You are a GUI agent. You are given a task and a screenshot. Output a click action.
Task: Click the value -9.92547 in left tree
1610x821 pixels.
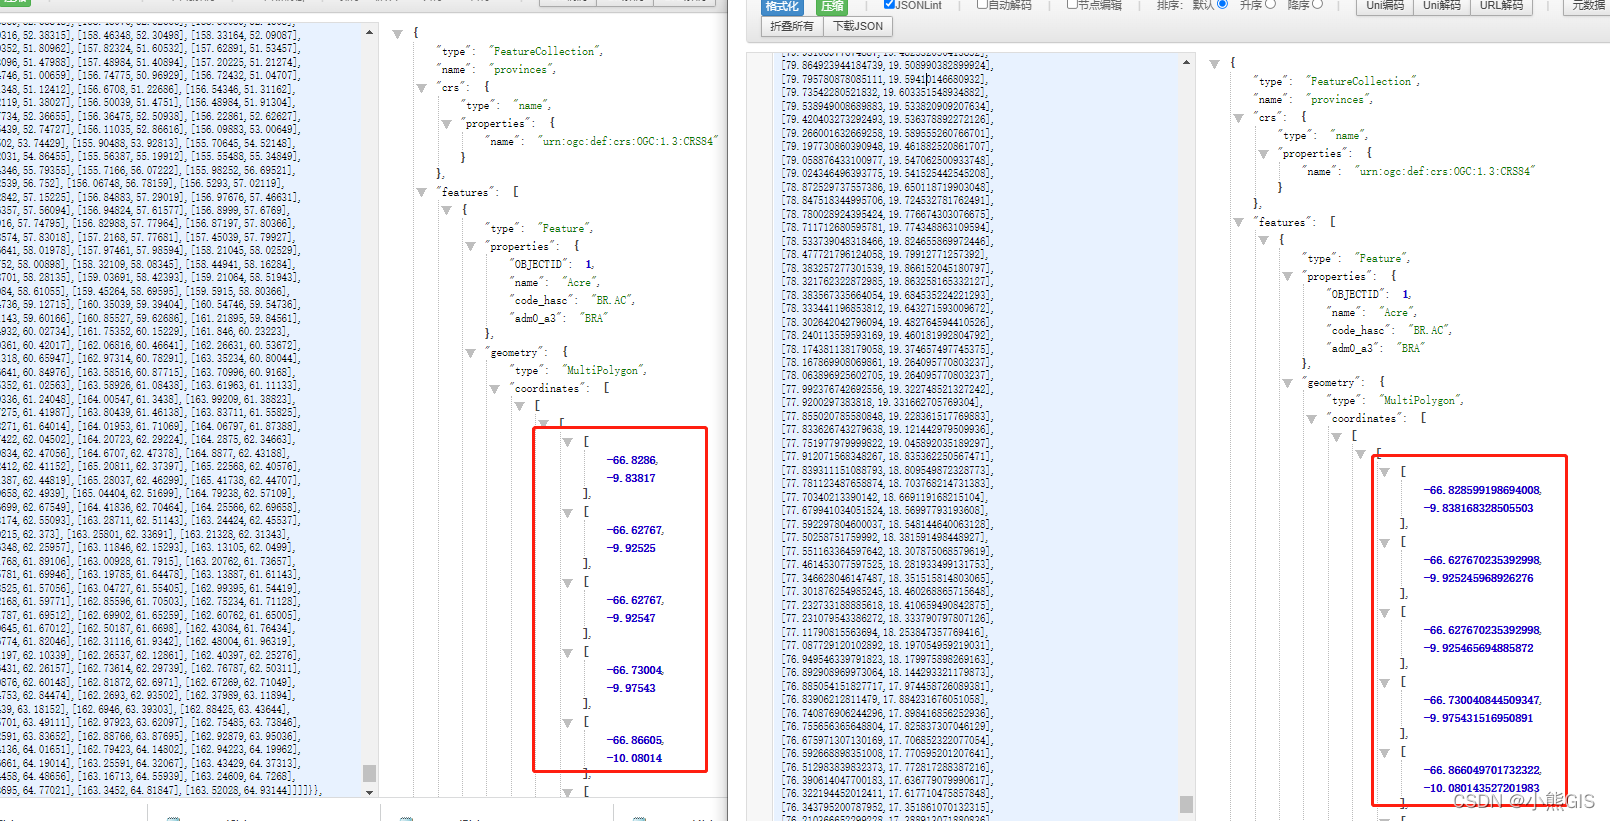coord(631,618)
